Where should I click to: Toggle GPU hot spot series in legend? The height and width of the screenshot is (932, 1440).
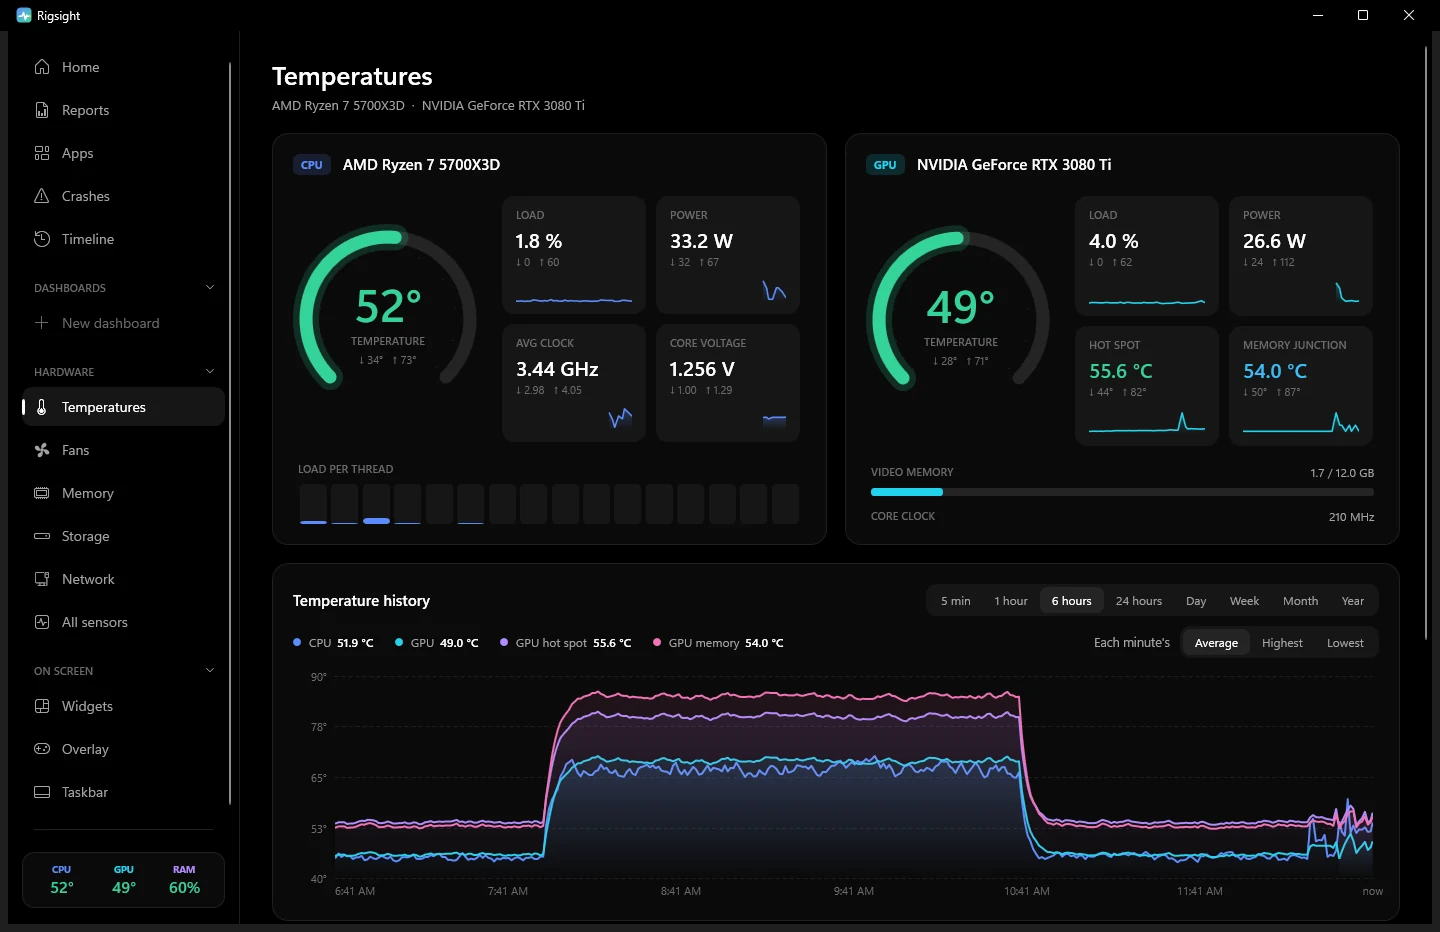pyautogui.click(x=566, y=643)
